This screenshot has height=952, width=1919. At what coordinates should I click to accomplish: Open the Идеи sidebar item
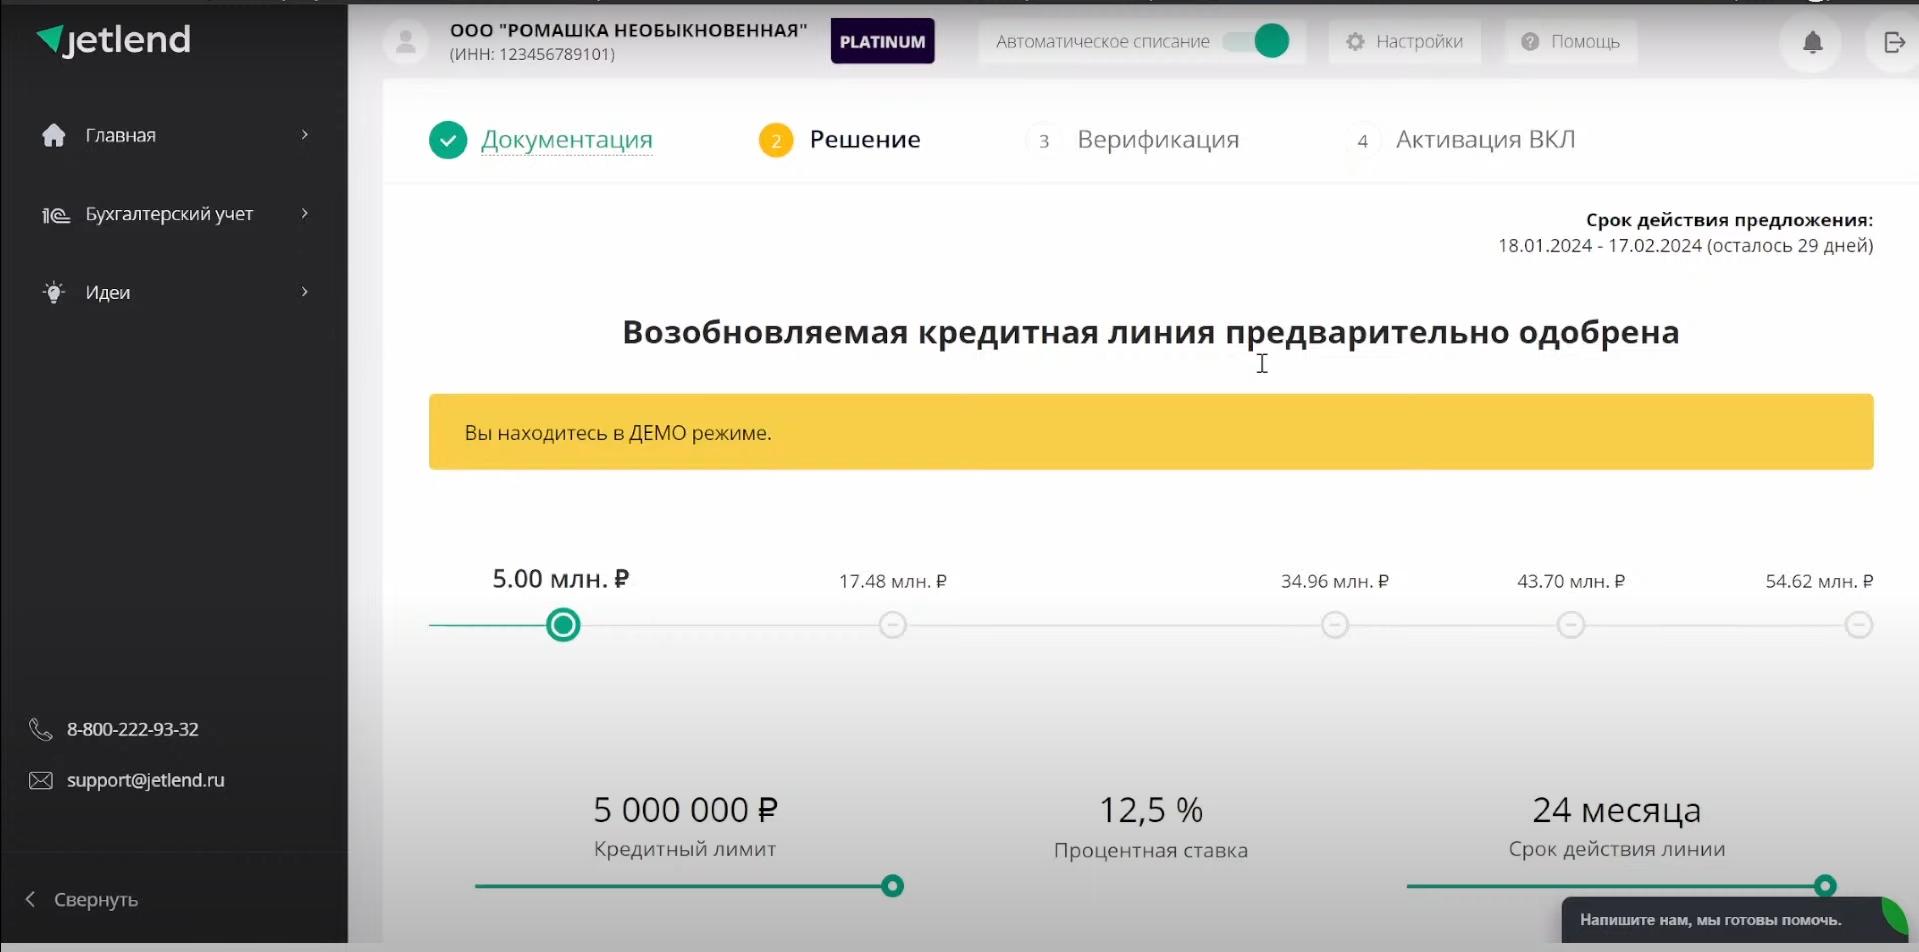point(174,292)
